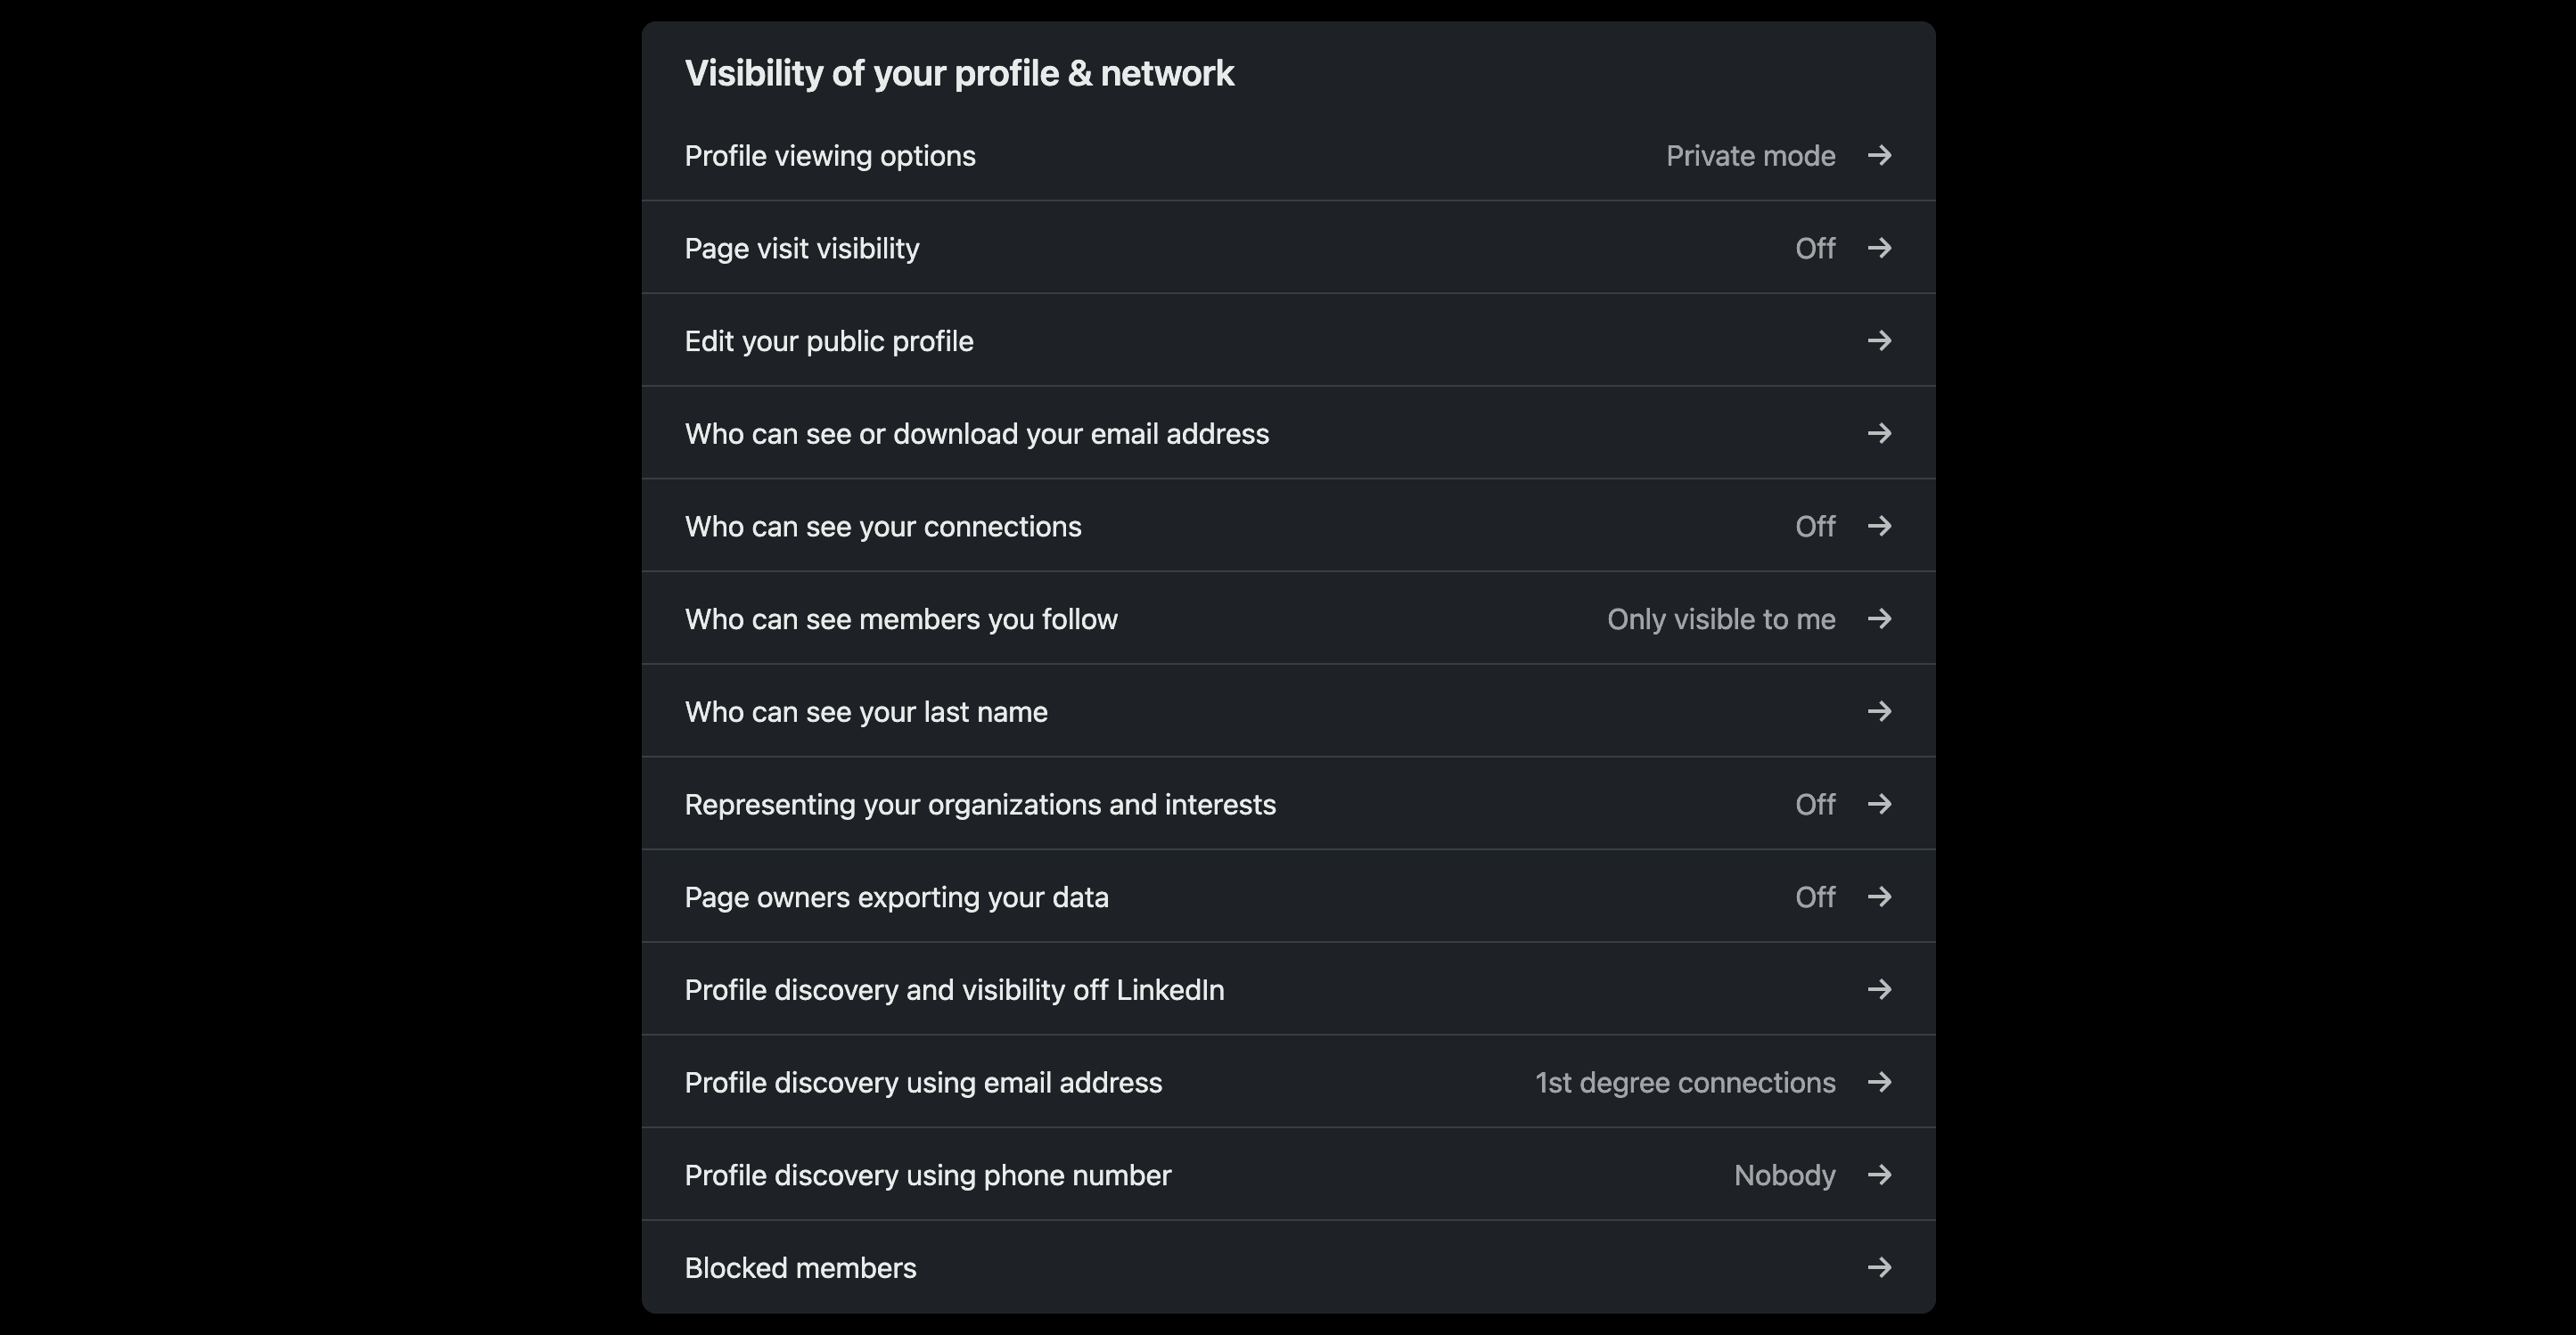
Task: Click the 'Visibility of your profile & network' heading
Action: click(958, 73)
